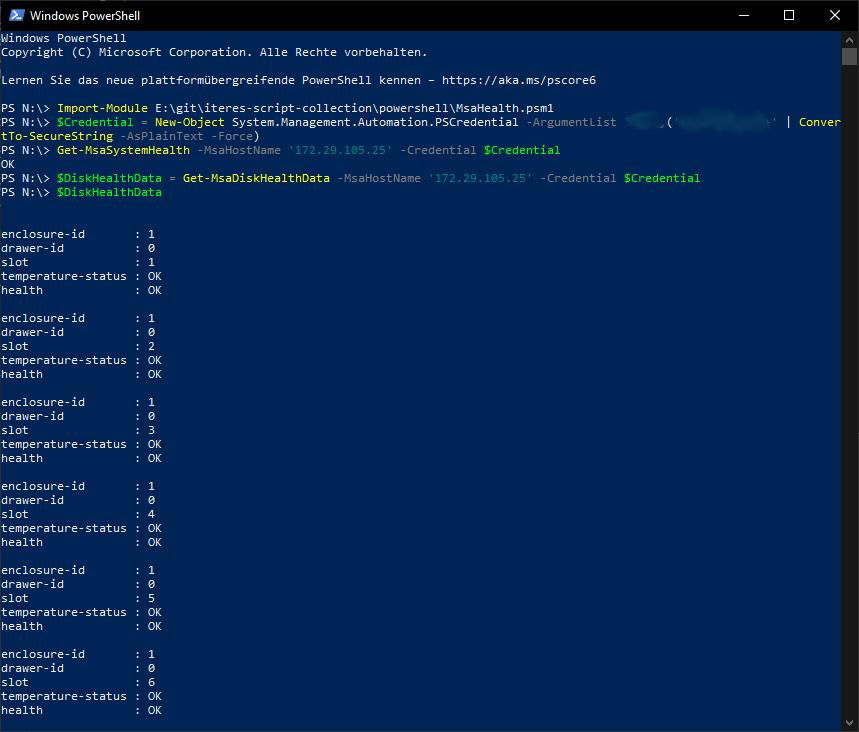Click the '-AsPlainText' parameter
This screenshot has height=732, width=859.
click(162, 136)
